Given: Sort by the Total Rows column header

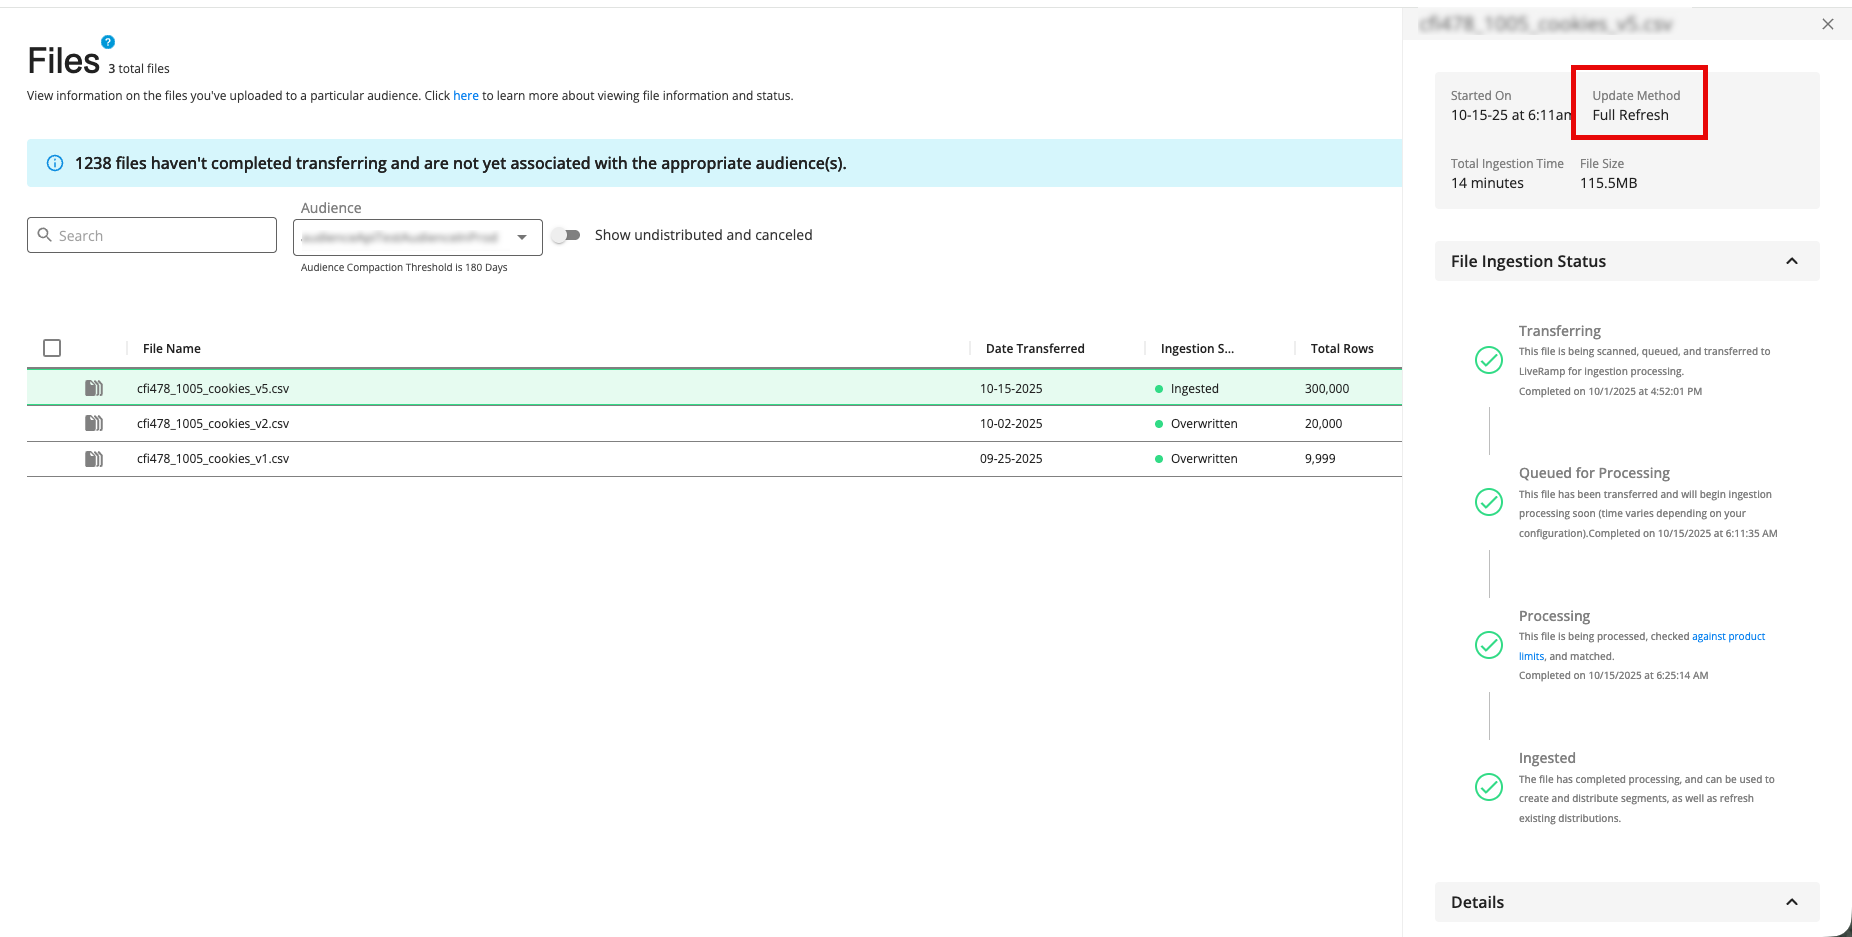Looking at the screenshot, I should click(1342, 348).
